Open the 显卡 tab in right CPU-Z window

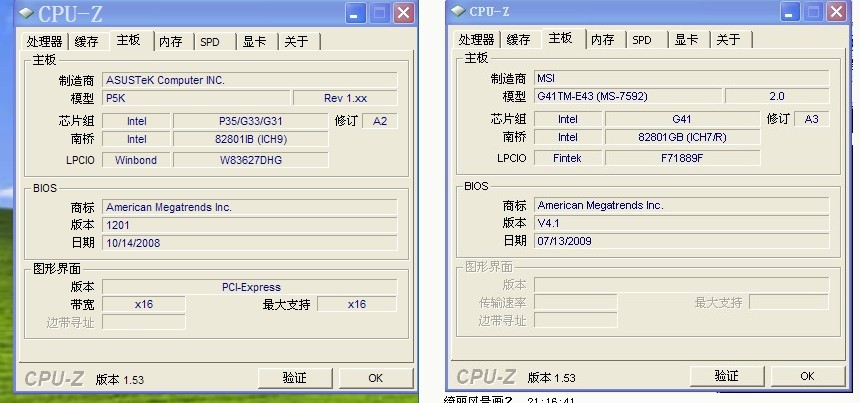point(687,39)
